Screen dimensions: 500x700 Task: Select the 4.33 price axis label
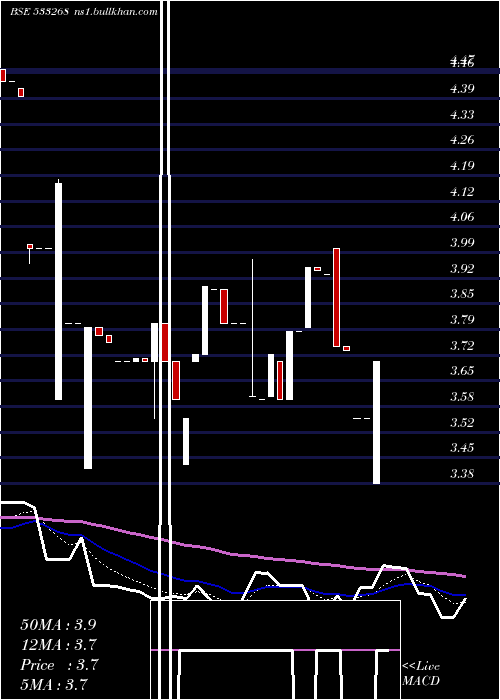(462, 115)
